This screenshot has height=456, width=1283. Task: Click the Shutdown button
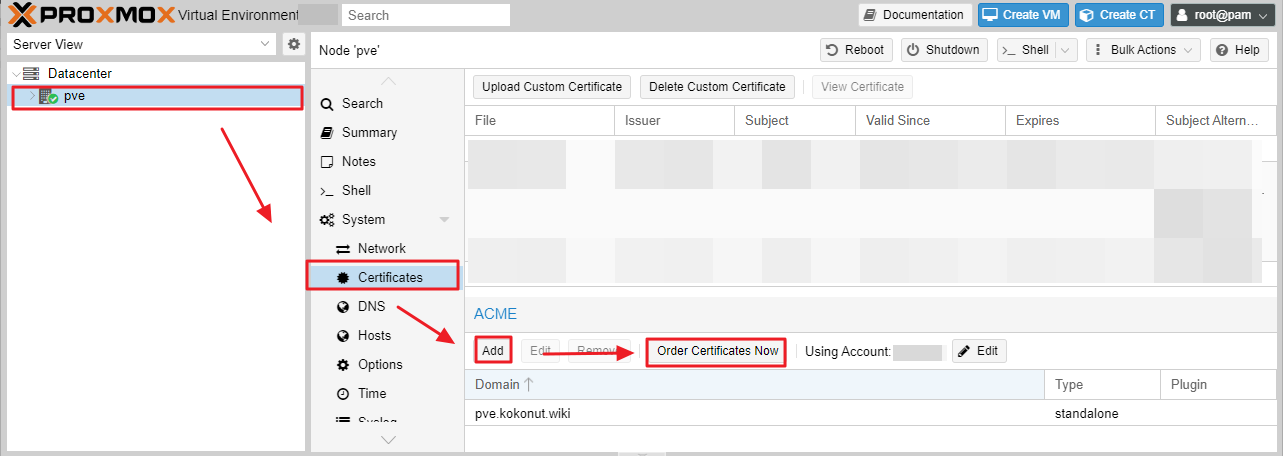[944, 50]
